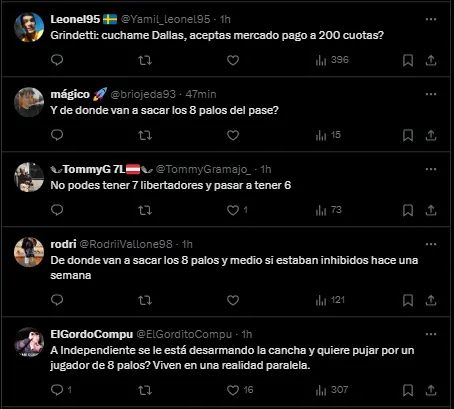The image size is (454, 409).
Task: View the 121 views stat on rodri's tweet
Action: pos(330,300)
